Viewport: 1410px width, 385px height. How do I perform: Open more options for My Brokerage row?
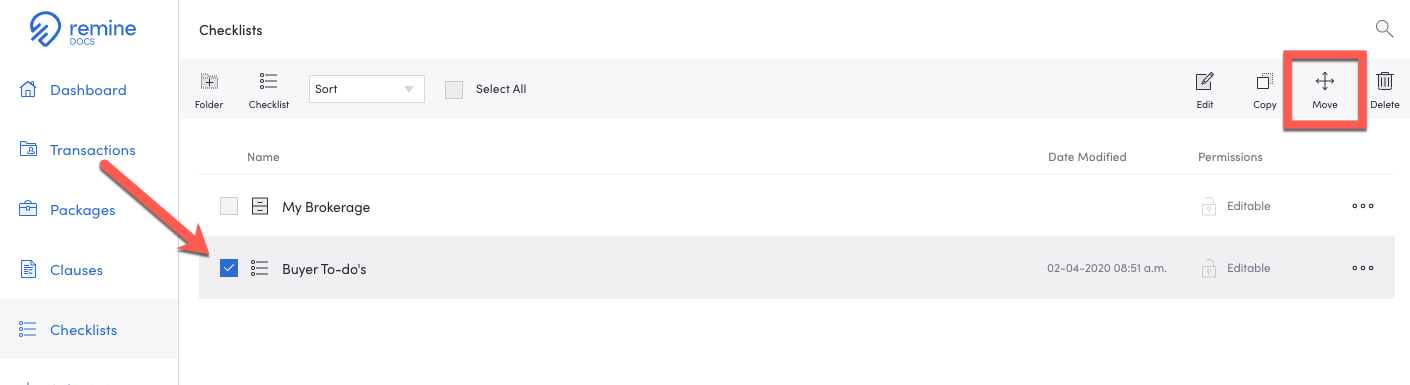(1363, 207)
